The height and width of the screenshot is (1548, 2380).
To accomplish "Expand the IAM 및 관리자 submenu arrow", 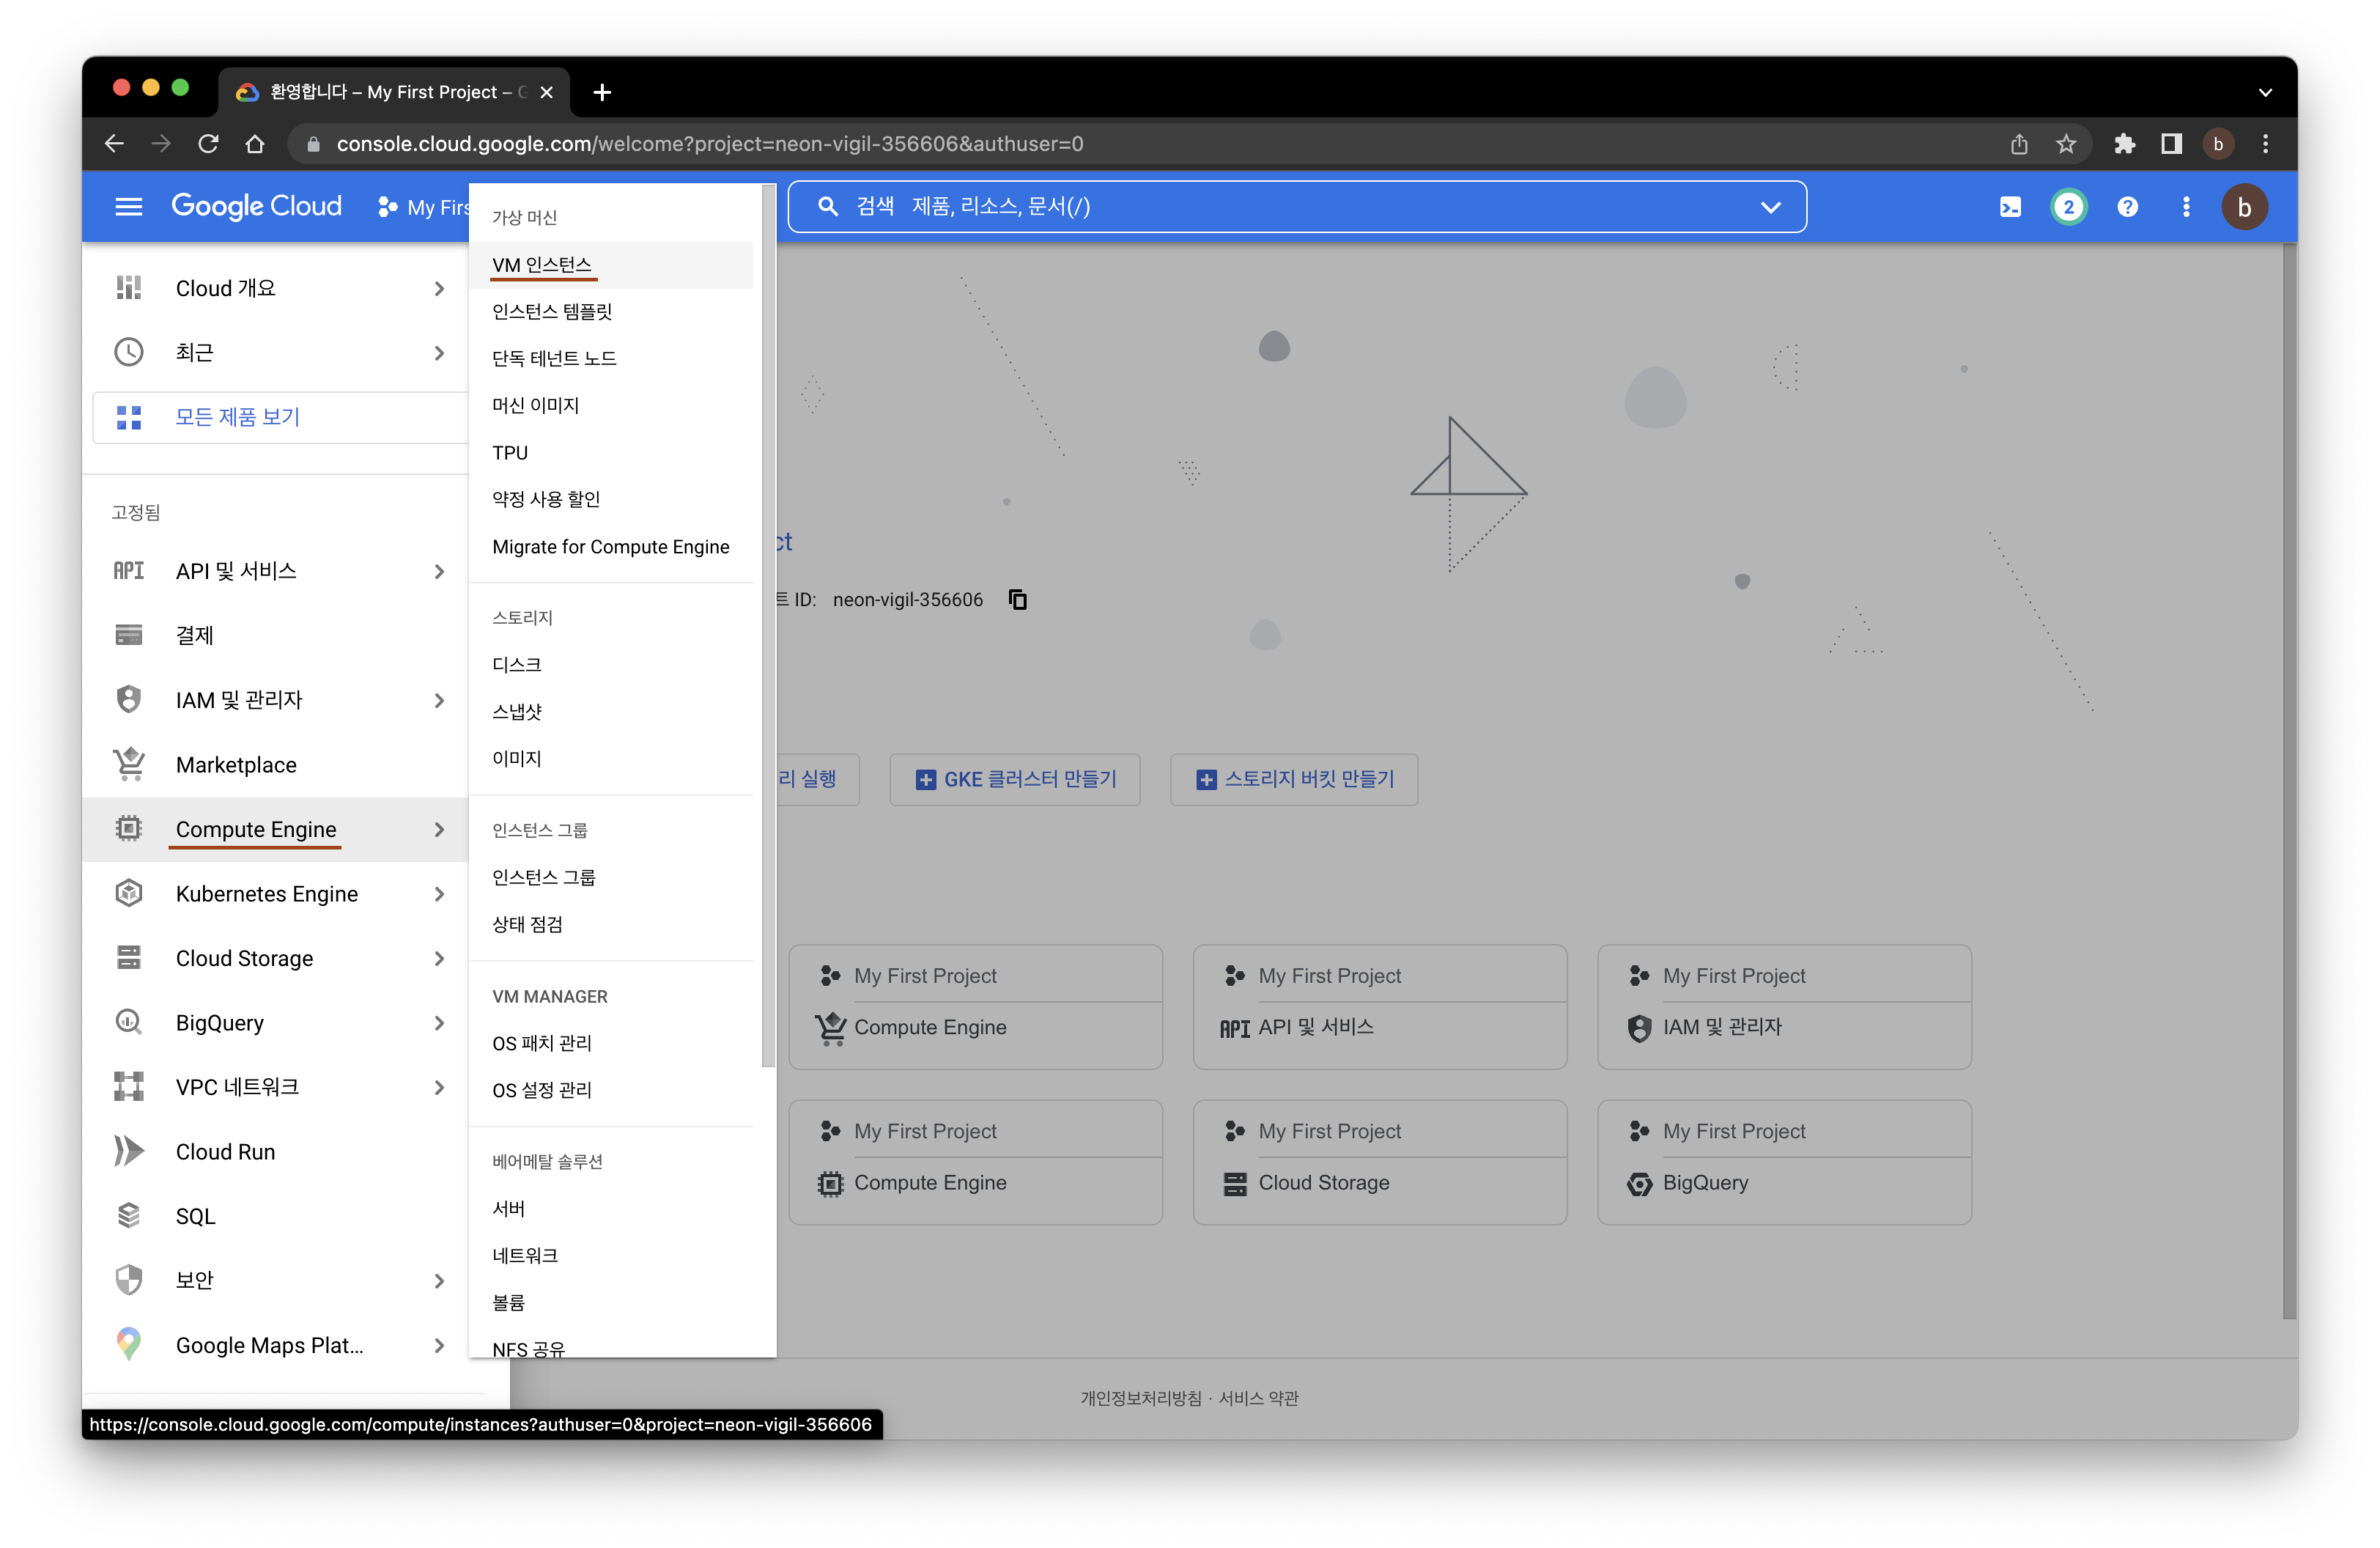I will point(439,700).
